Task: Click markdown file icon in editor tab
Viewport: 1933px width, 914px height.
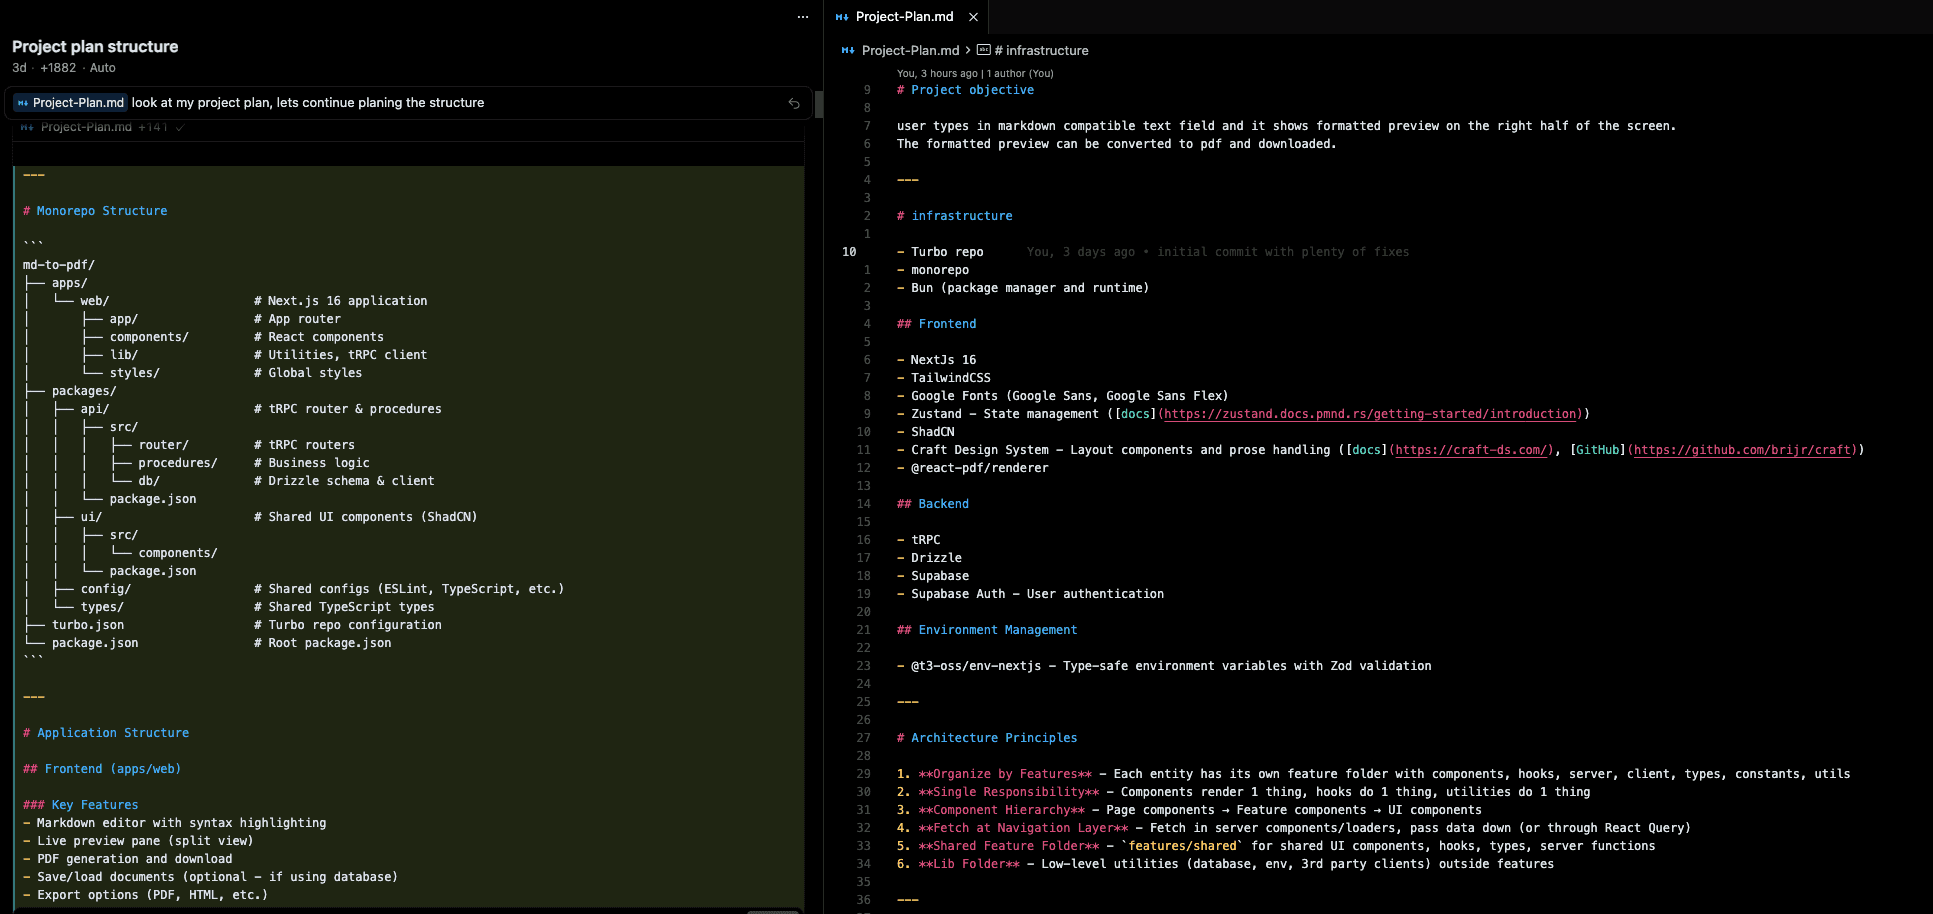Action: click(842, 17)
